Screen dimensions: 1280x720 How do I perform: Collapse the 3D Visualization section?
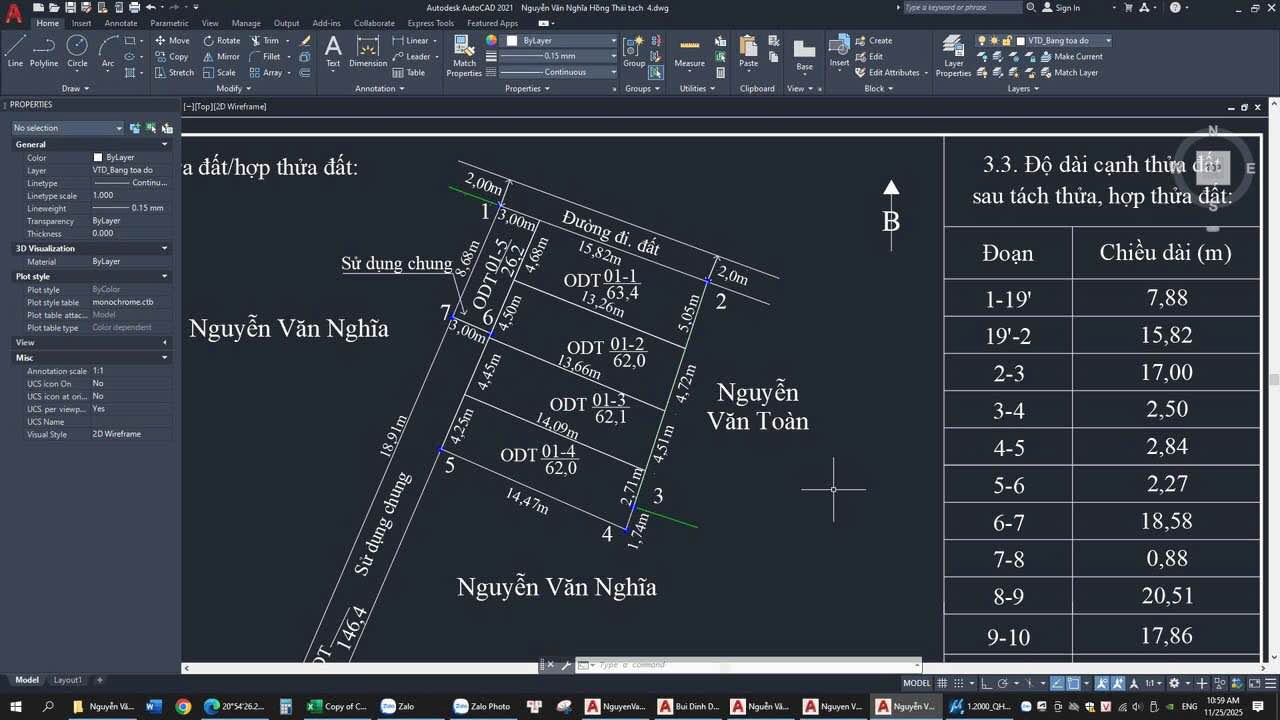point(166,247)
